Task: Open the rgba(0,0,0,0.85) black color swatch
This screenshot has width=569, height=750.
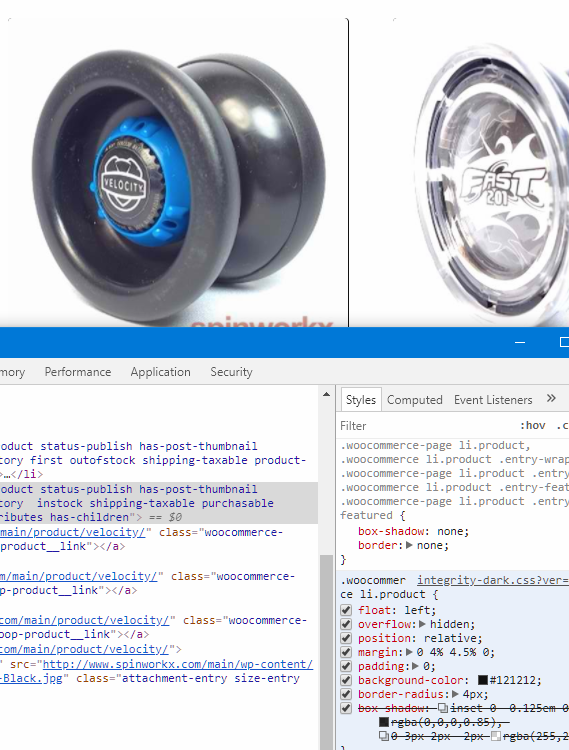Action: click(x=384, y=722)
